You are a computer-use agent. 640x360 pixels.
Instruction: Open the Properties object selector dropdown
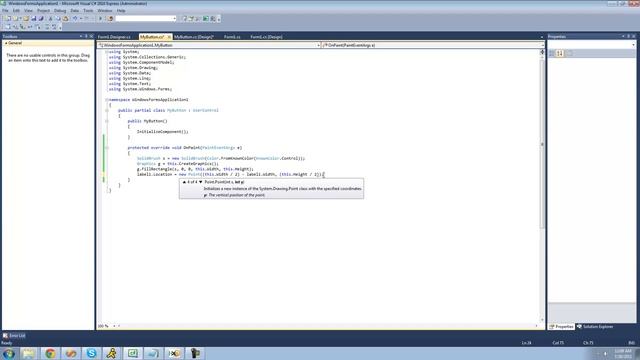coord(633,45)
